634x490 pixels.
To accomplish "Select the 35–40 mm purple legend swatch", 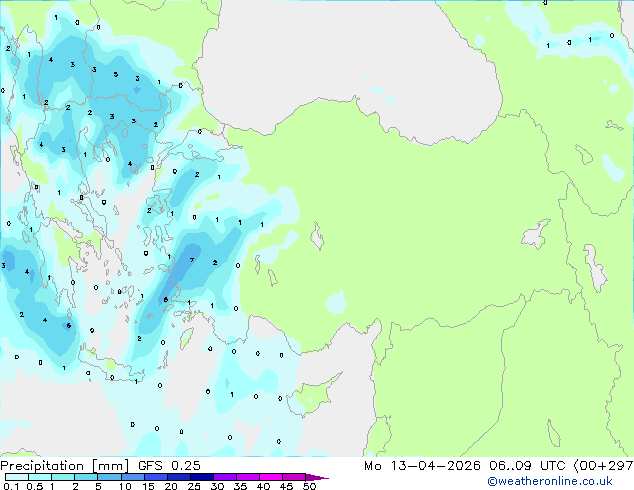I will pos(248,477).
